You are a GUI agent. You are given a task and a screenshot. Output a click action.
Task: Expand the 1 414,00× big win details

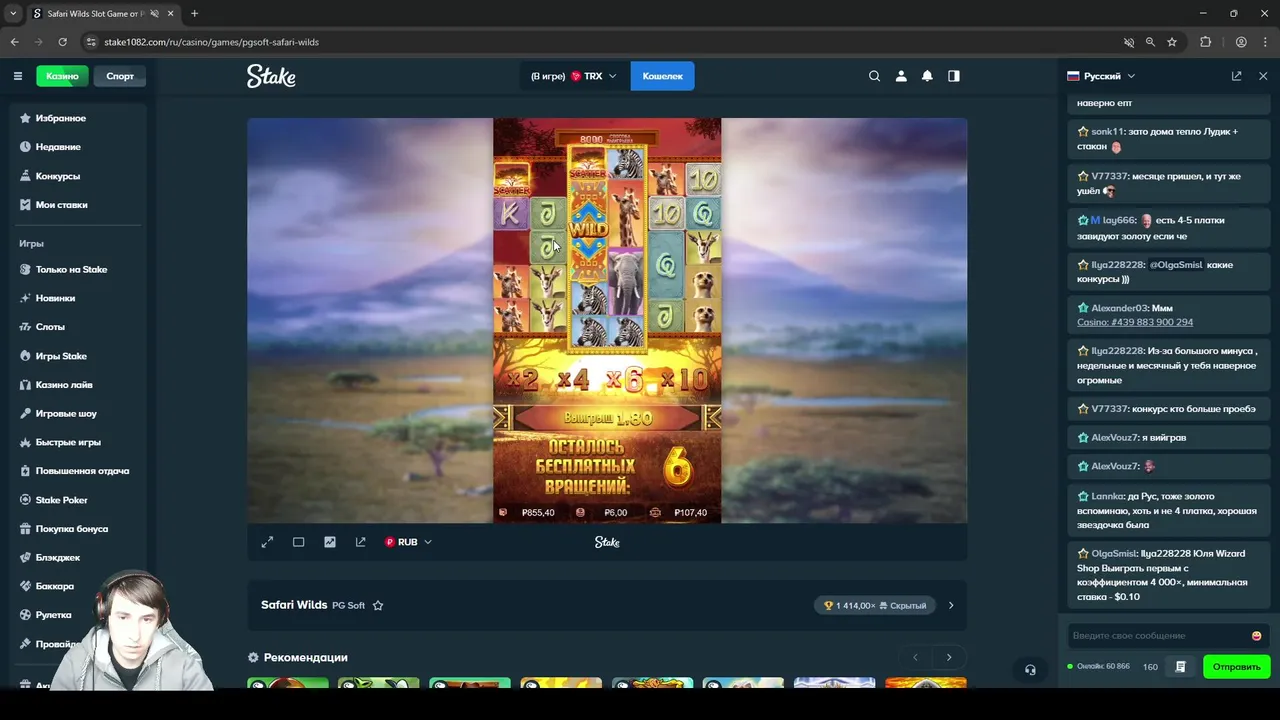click(x=951, y=605)
